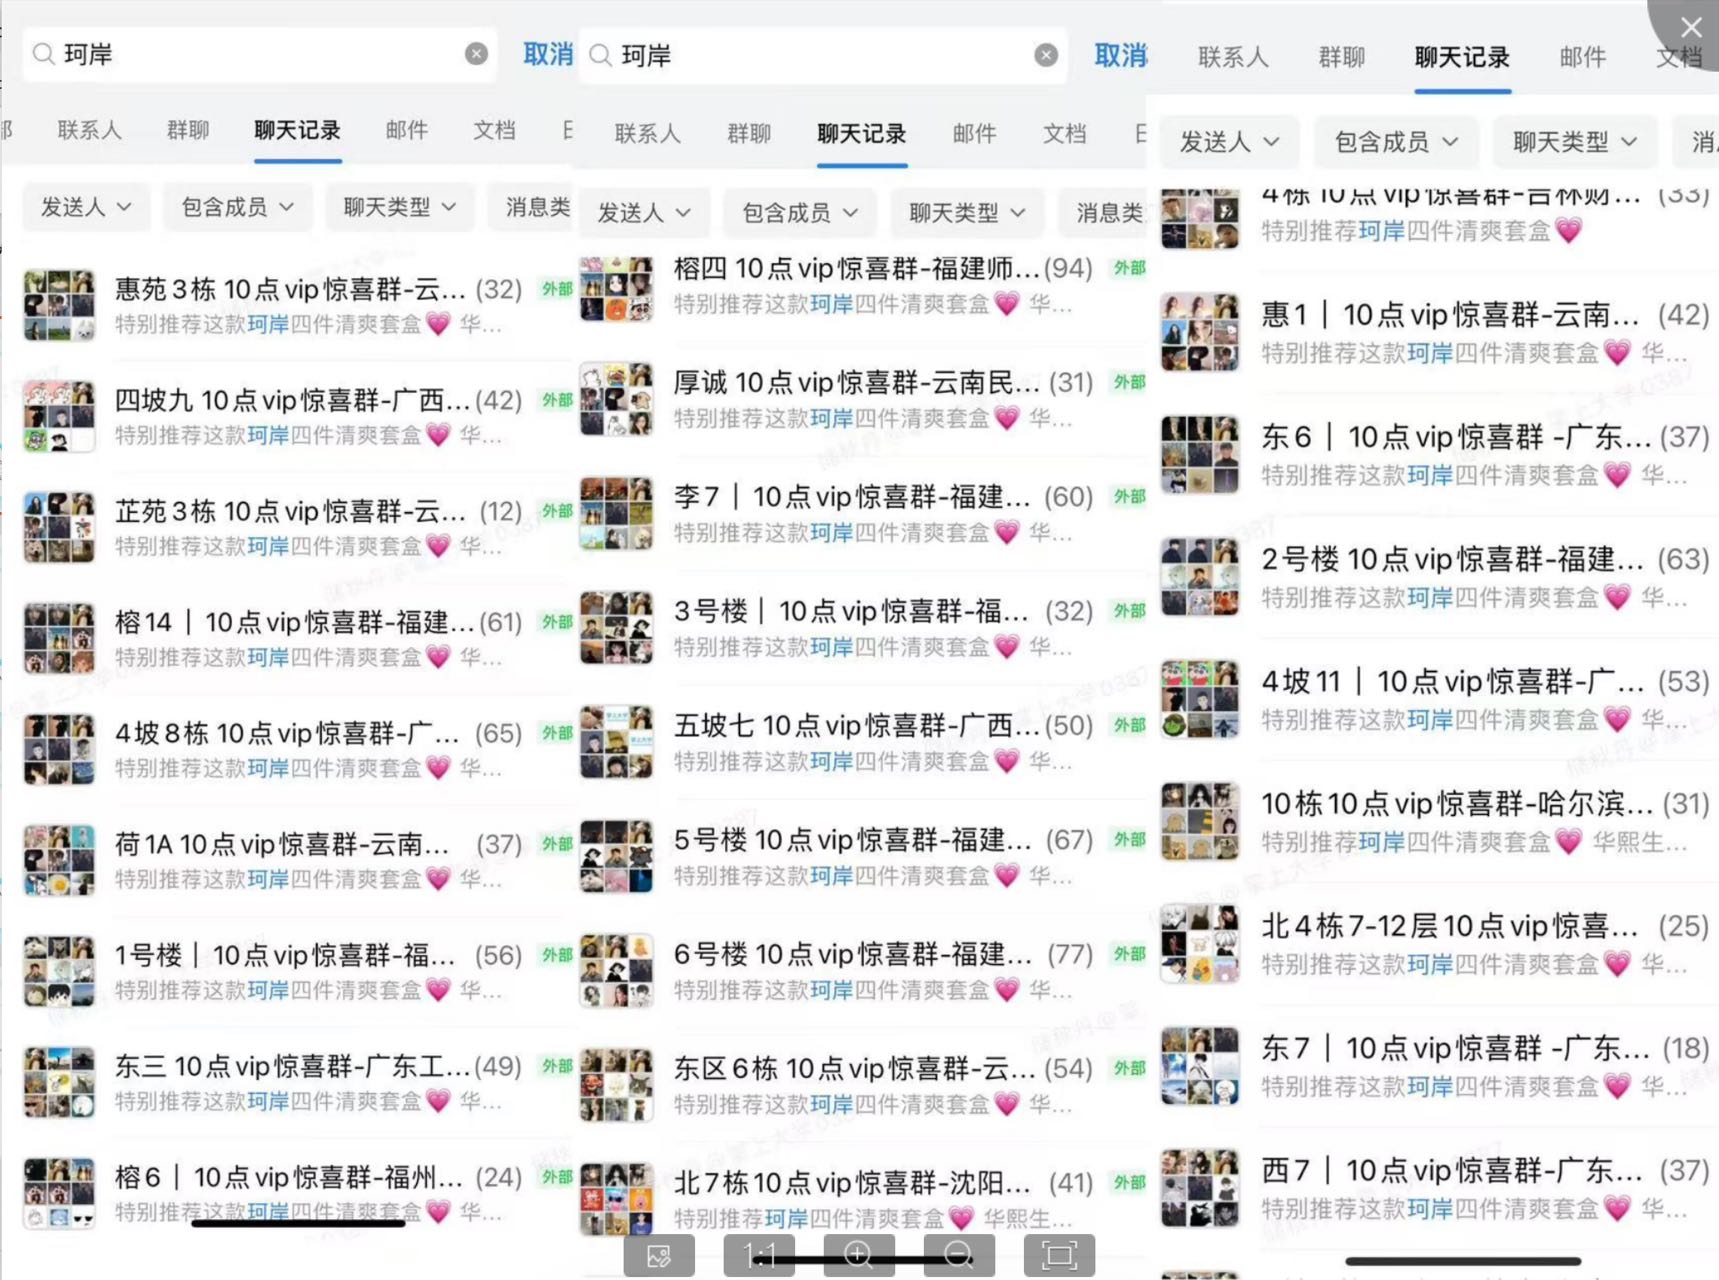Switch to the left 群聊 tab

tap(188, 130)
